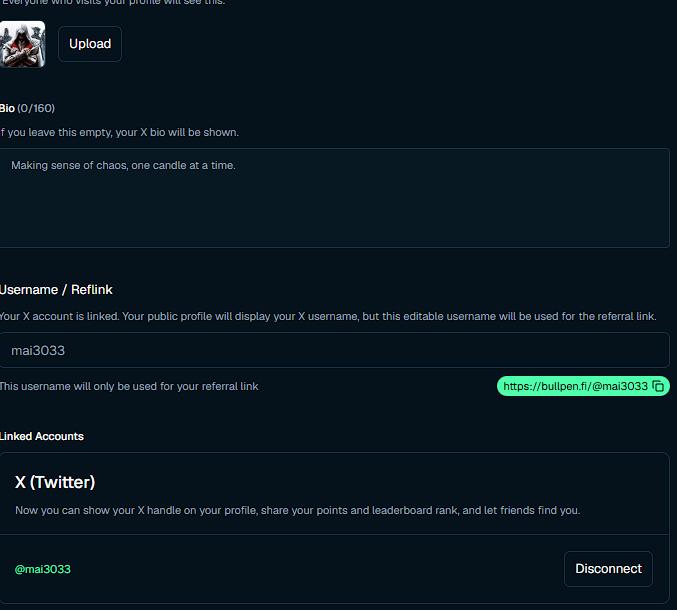The height and width of the screenshot is (610, 677).
Task: Disconnect the X (Twitter) account
Action: click(608, 569)
